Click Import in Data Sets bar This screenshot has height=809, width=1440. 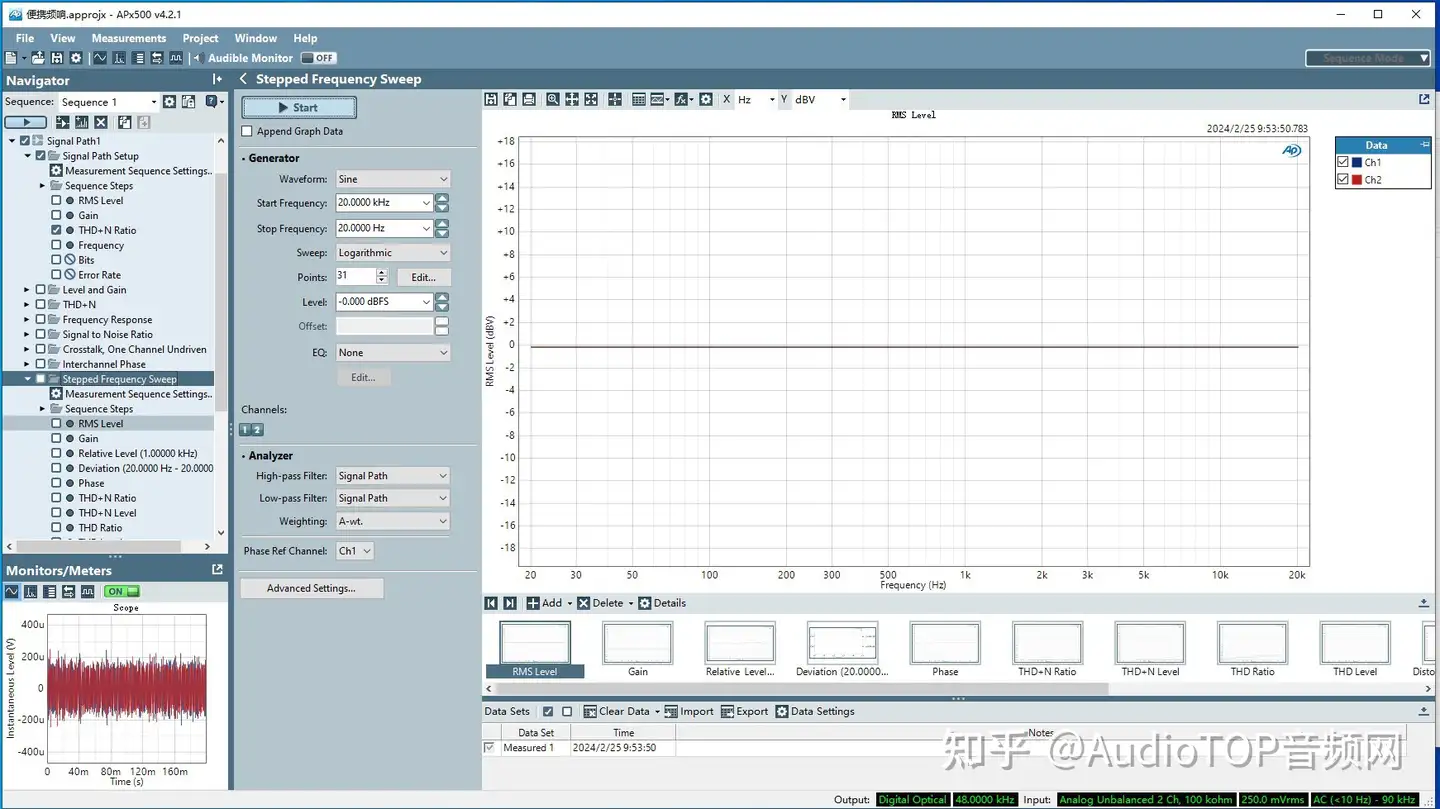click(x=689, y=711)
